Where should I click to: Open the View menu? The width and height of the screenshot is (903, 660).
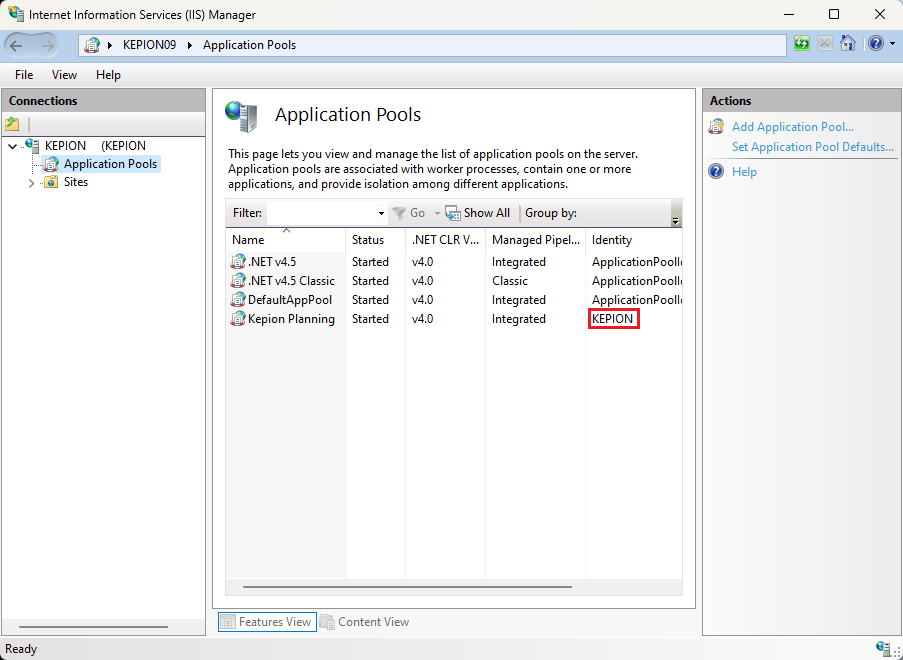(x=64, y=75)
